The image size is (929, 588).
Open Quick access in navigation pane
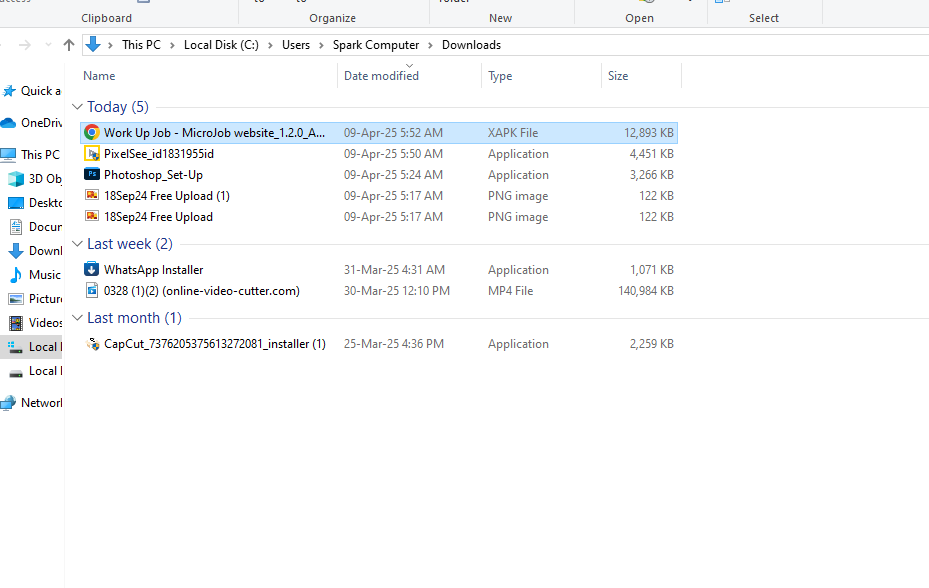(32, 91)
